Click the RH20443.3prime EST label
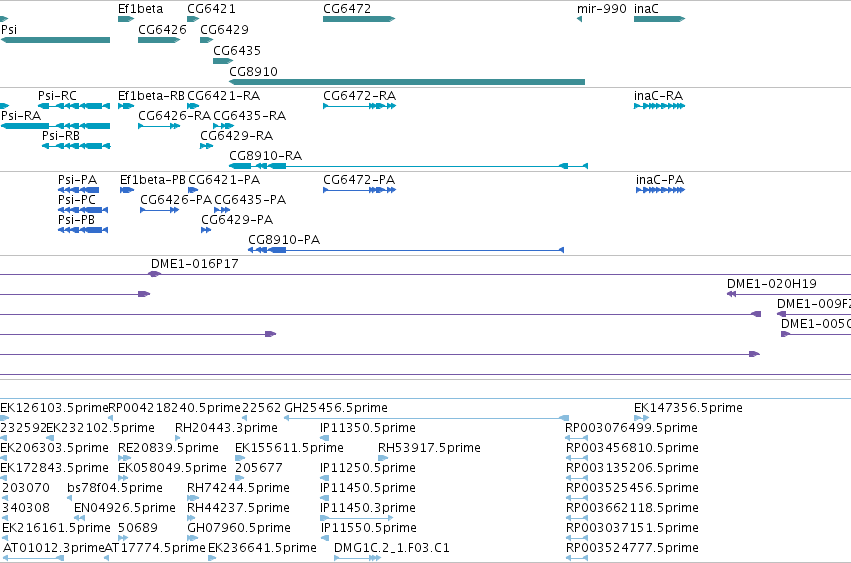The image size is (851, 563). point(226,428)
